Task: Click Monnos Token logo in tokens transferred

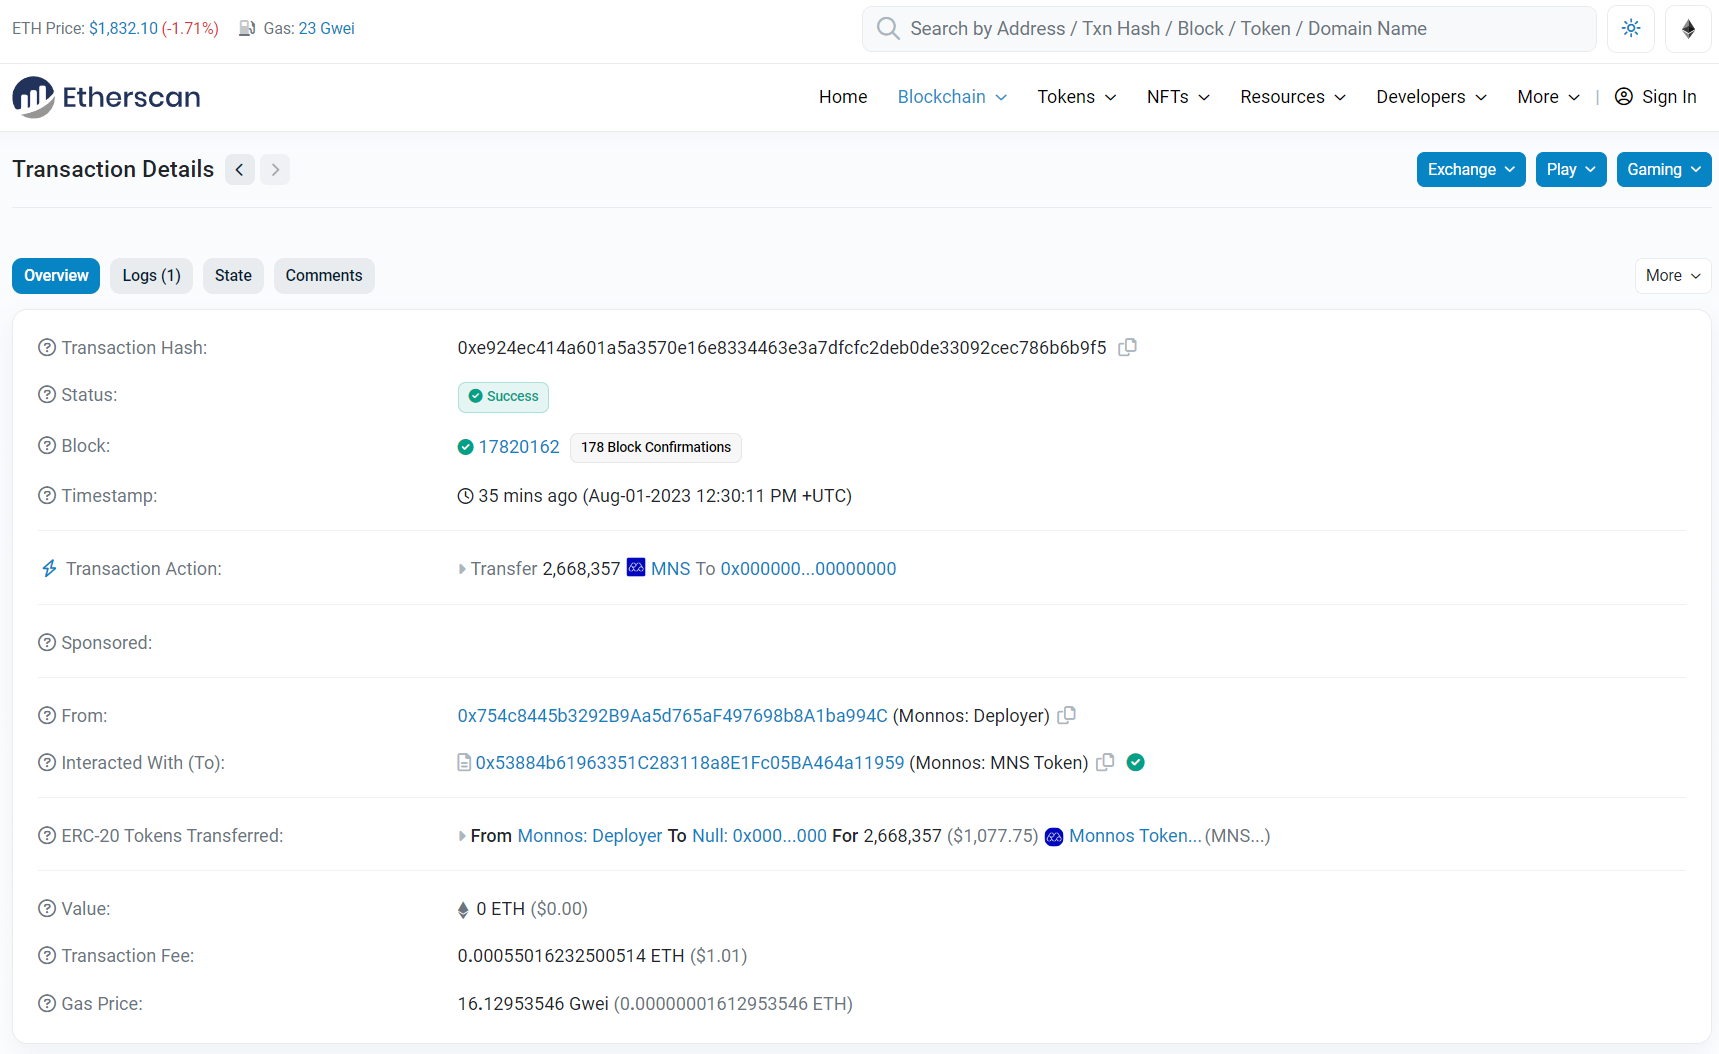Action: pyautogui.click(x=1054, y=837)
